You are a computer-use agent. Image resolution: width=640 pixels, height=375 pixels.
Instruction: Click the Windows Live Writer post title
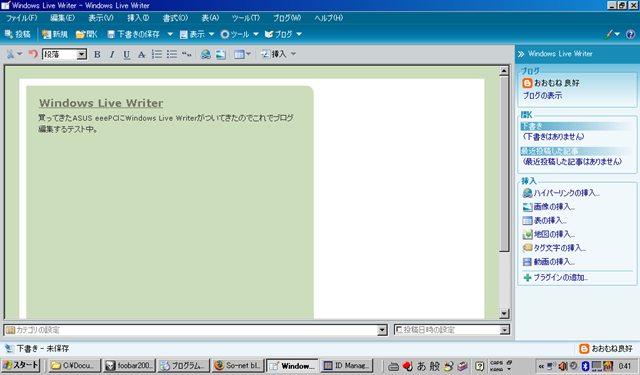(x=101, y=103)
